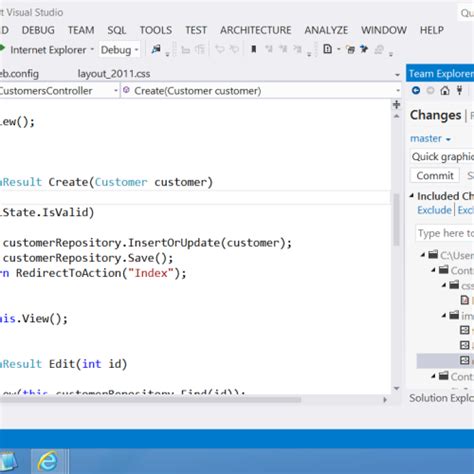
Task: Click the Team Explorer Back arrow
Action: click(x=416, y=90)
